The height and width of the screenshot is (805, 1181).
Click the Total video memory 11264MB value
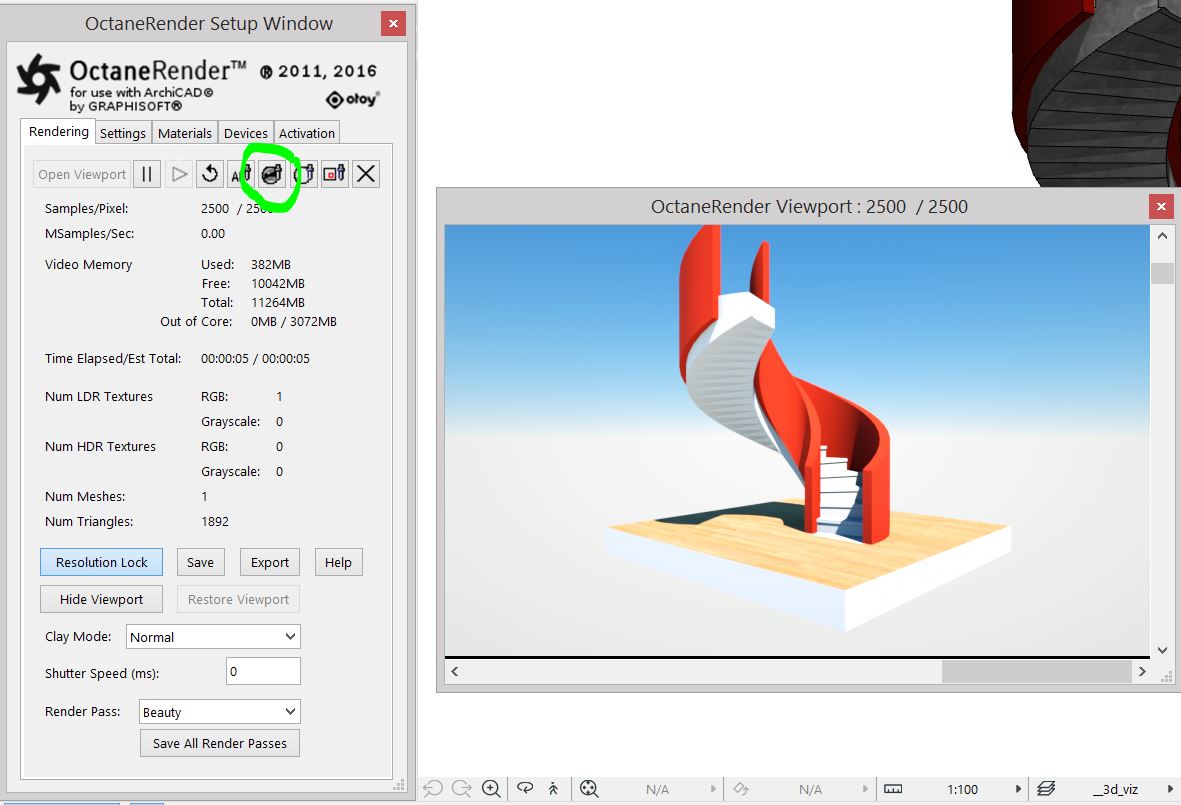278,302
